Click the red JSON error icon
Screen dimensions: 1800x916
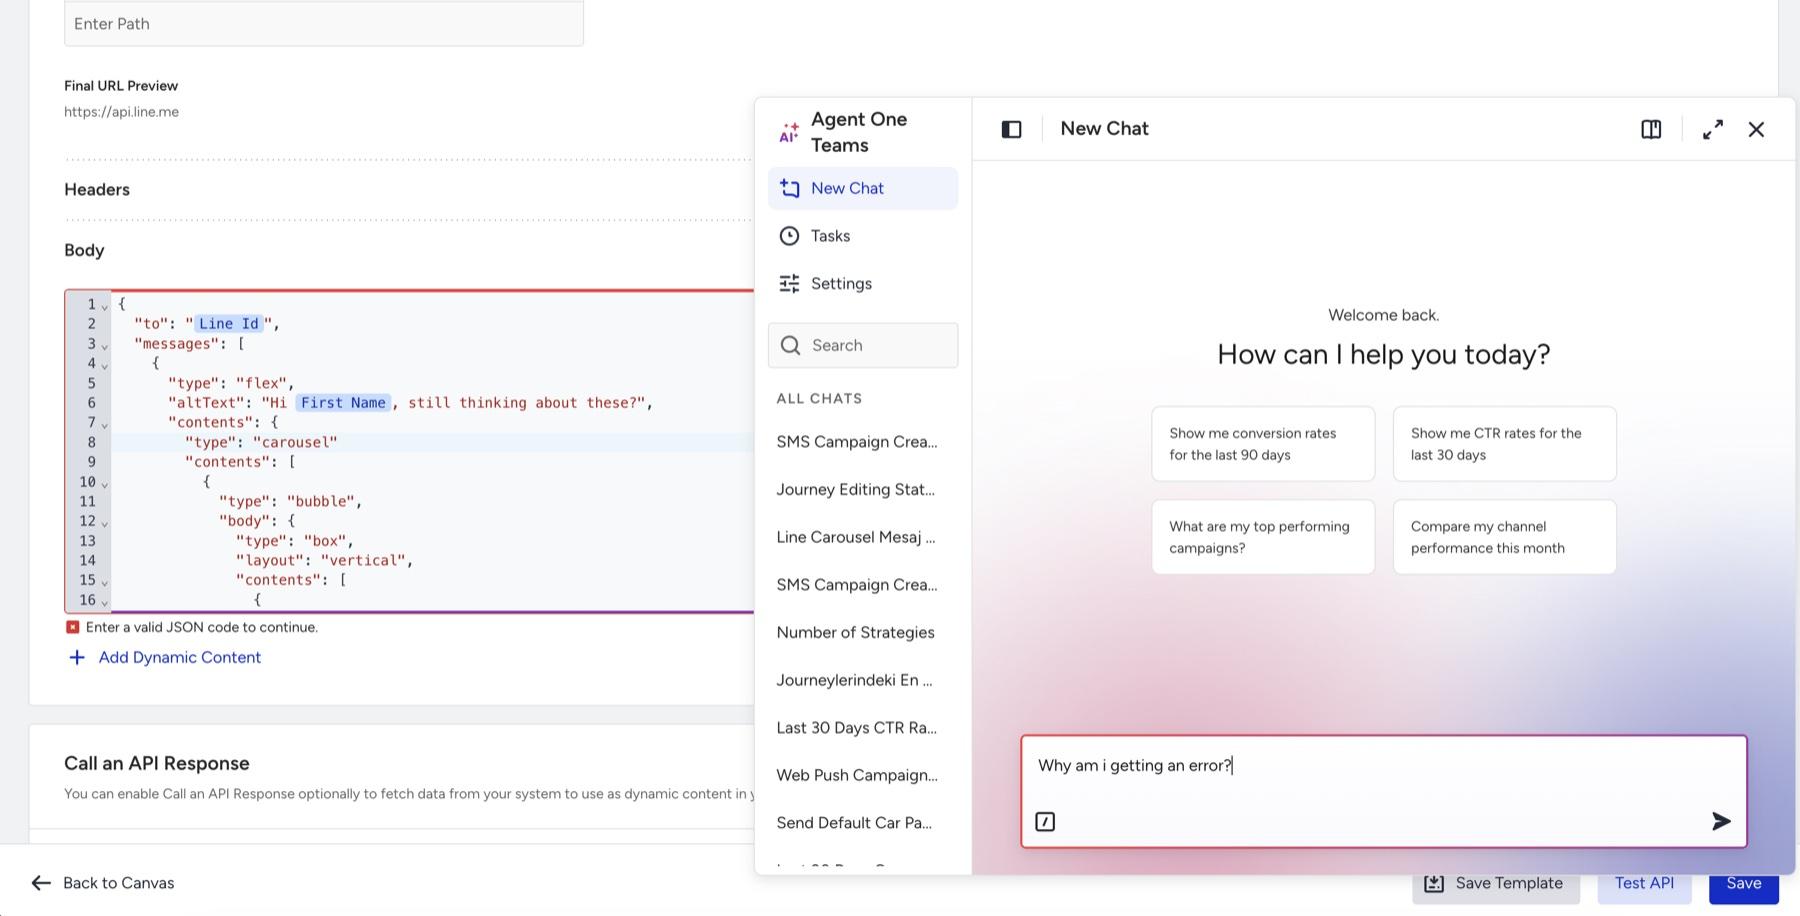(x=72, y=627)
